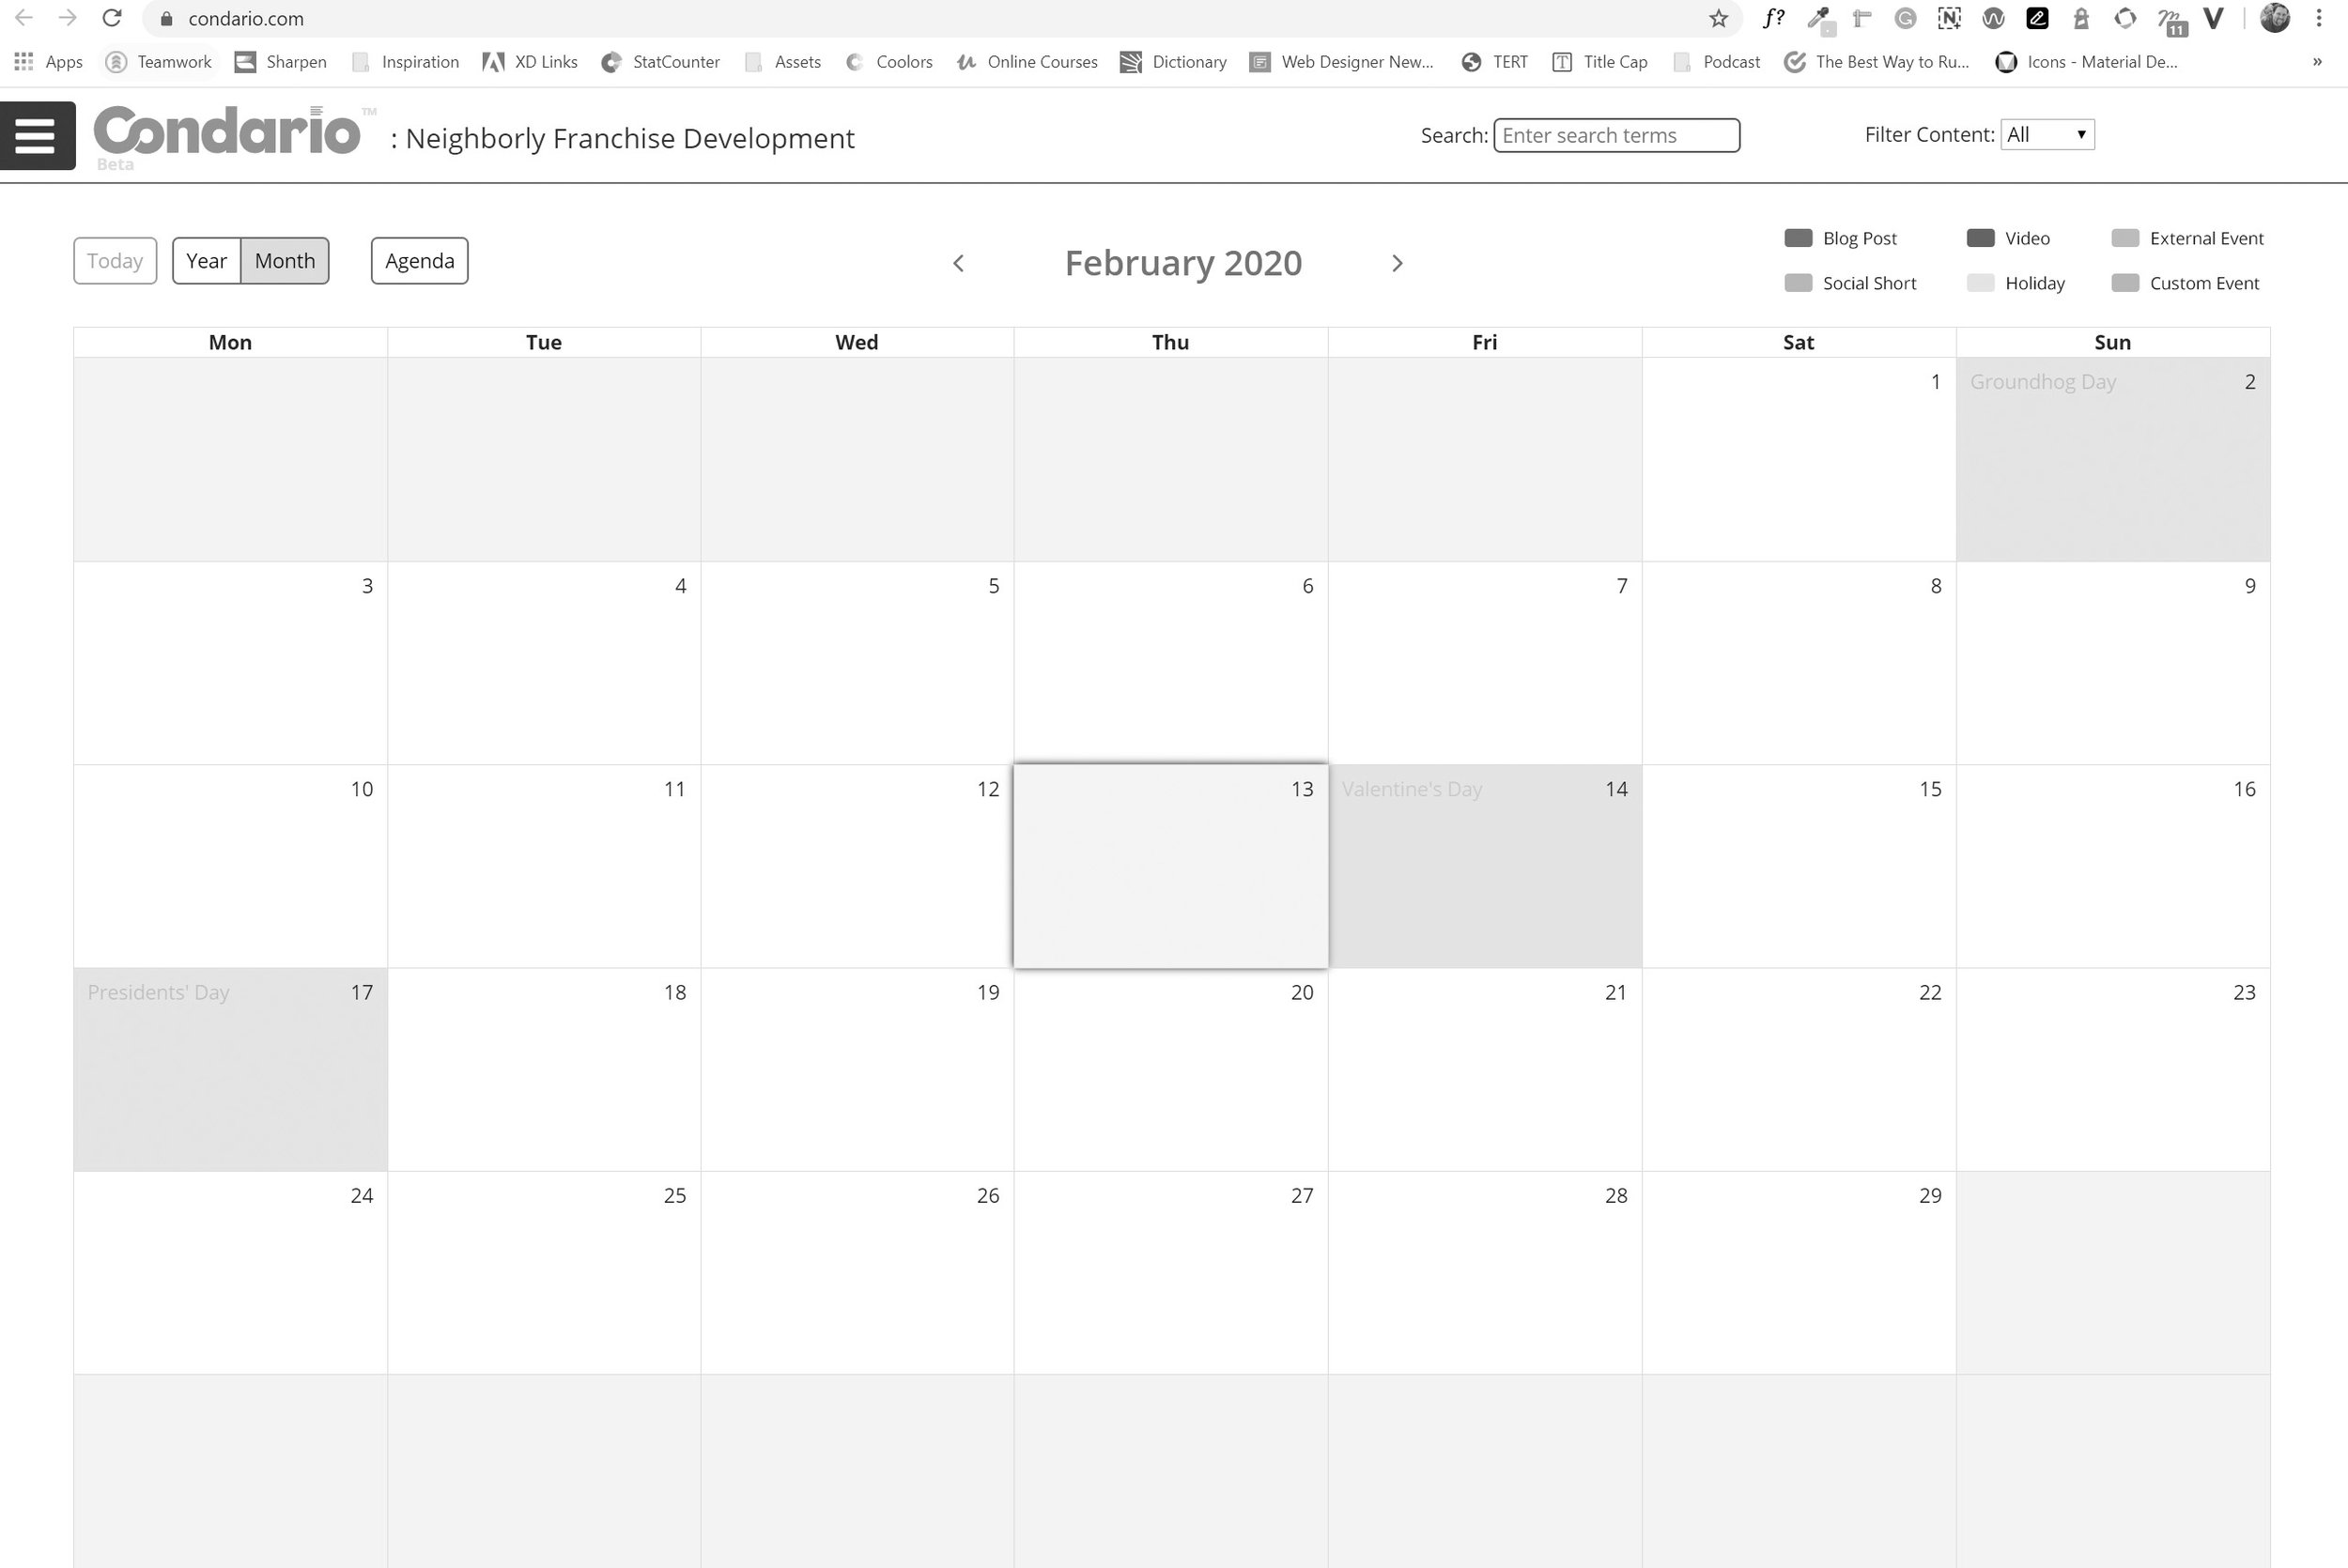The image size is (2348, 1568).
Task: Open the Apps bookmarks menu
Action: (x=47, y=61)
